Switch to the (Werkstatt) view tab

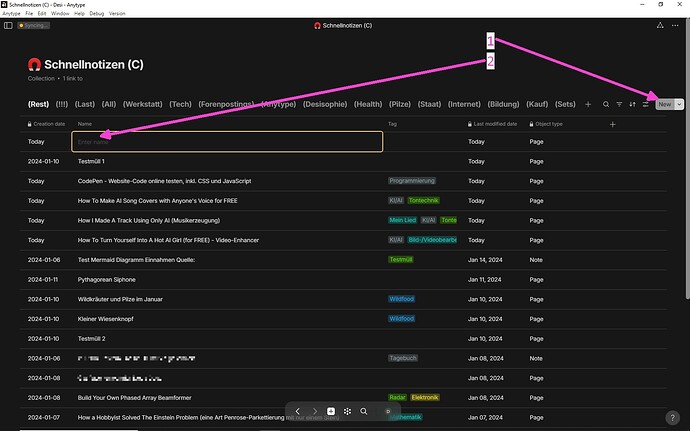click(143, 104)
